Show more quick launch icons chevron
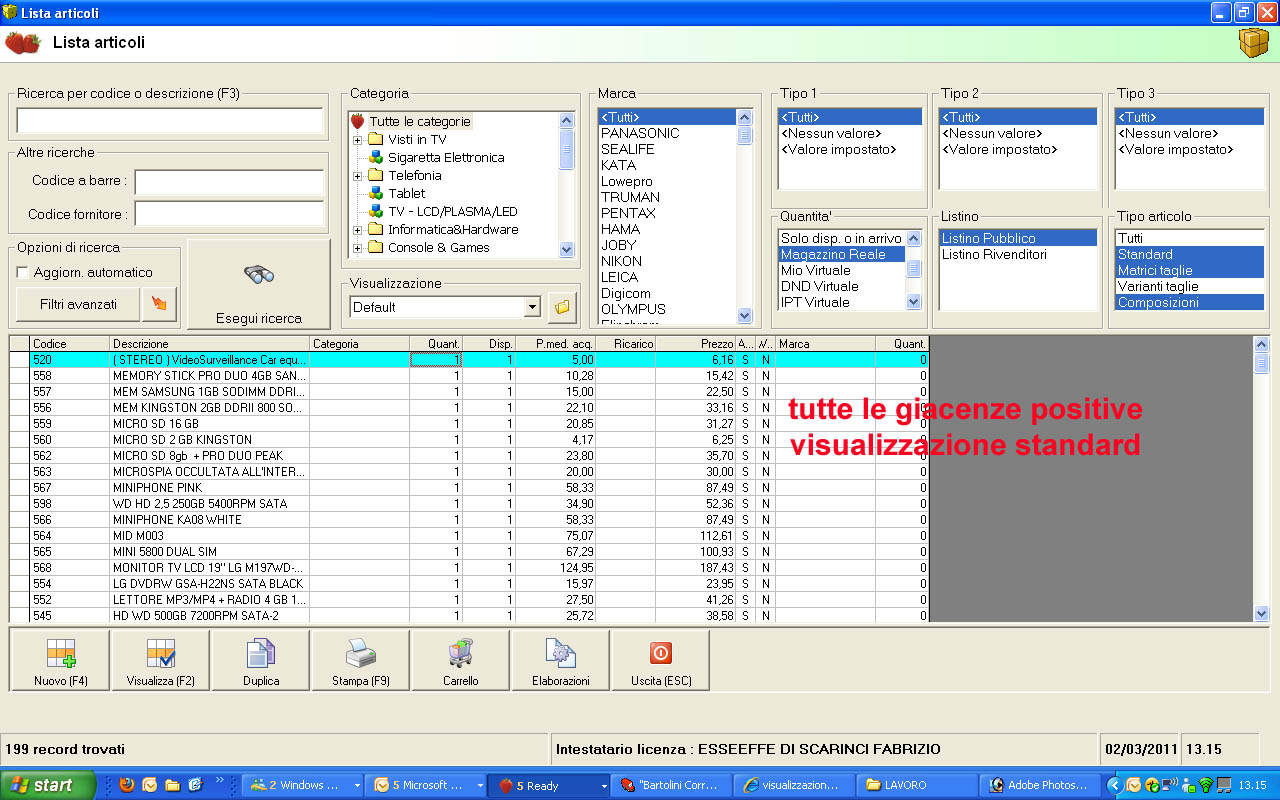 (220, 781)
